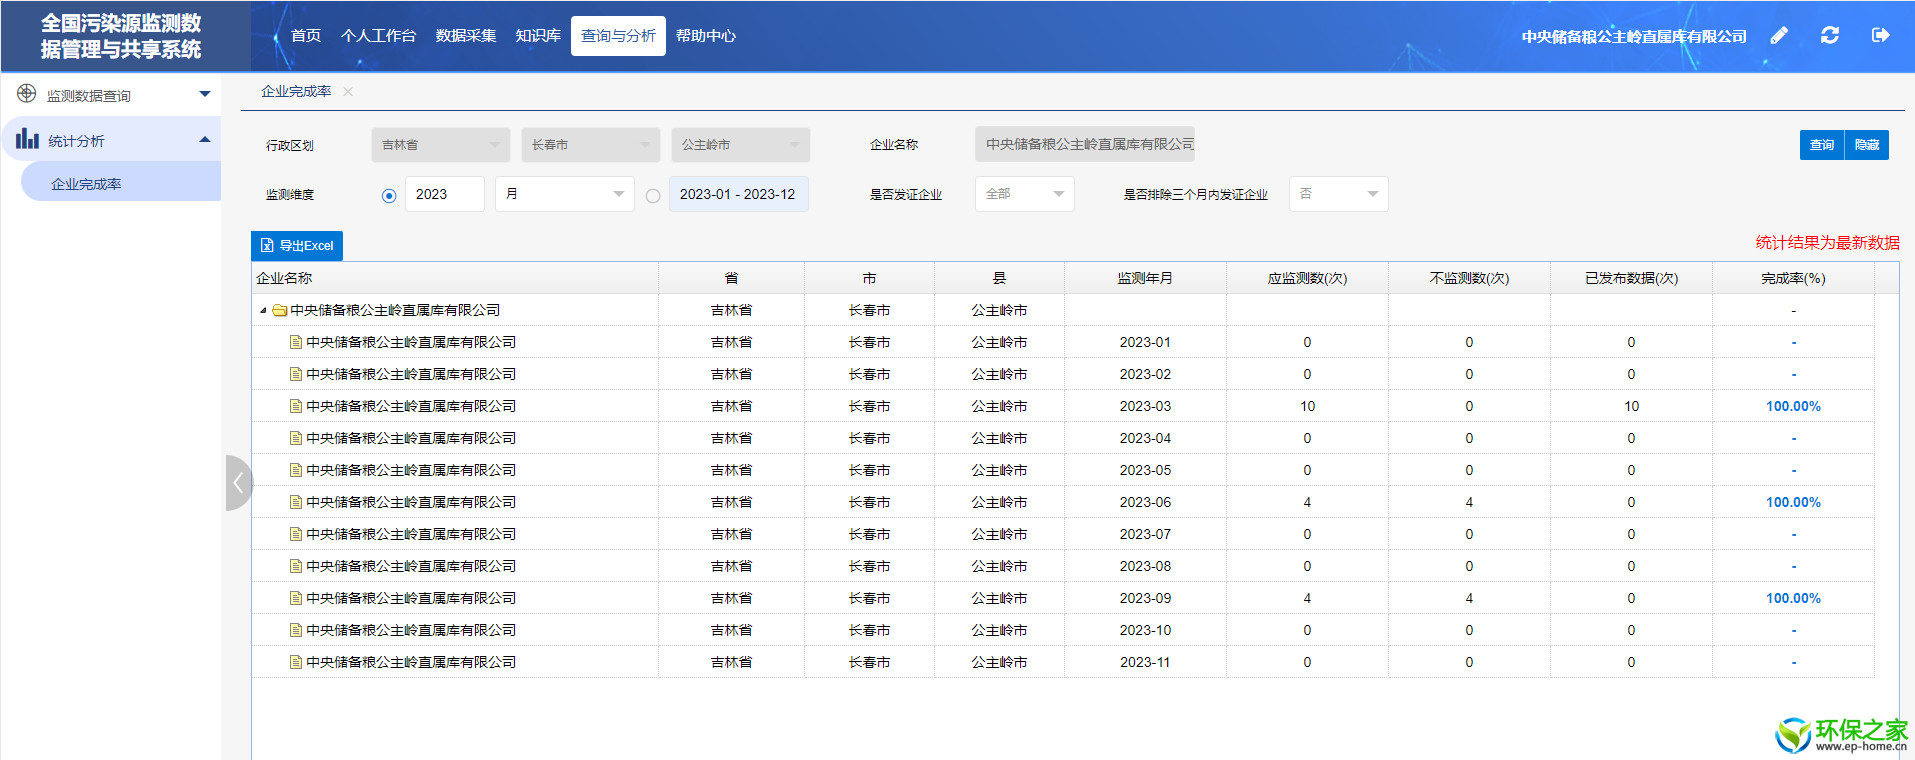
Task: Open 数据采集 in top navigation
Action: (x=466, y=36)
